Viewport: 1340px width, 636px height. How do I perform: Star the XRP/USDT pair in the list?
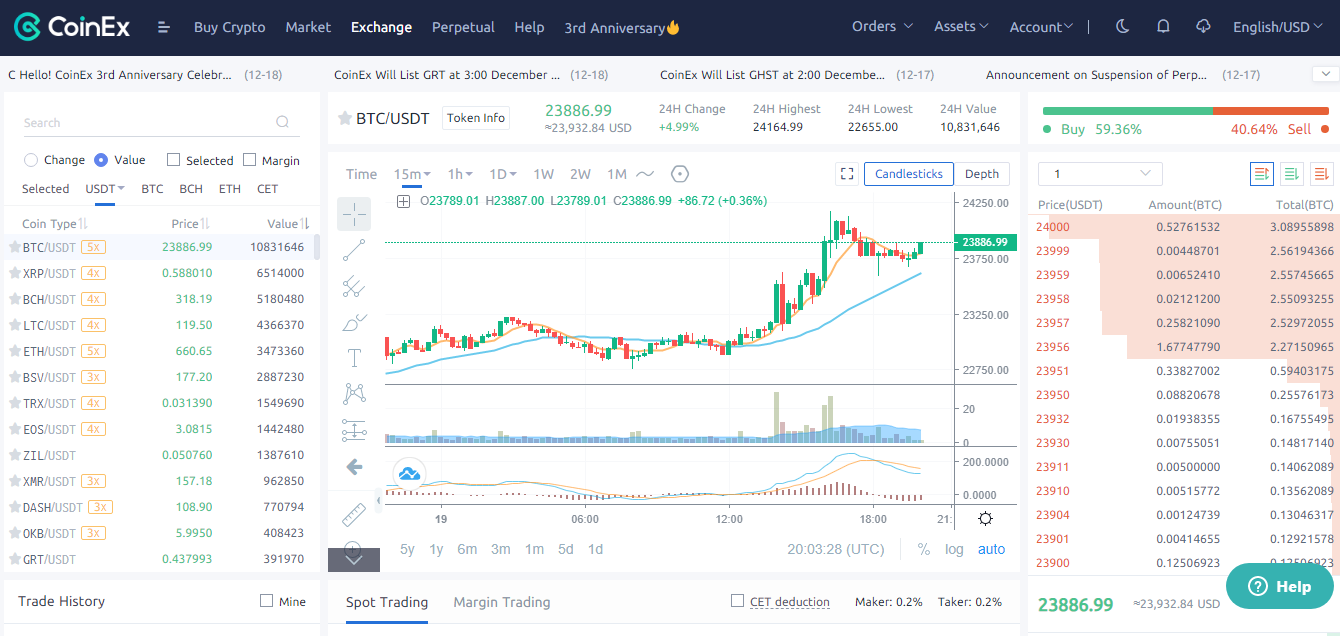(x=14, y=273)
